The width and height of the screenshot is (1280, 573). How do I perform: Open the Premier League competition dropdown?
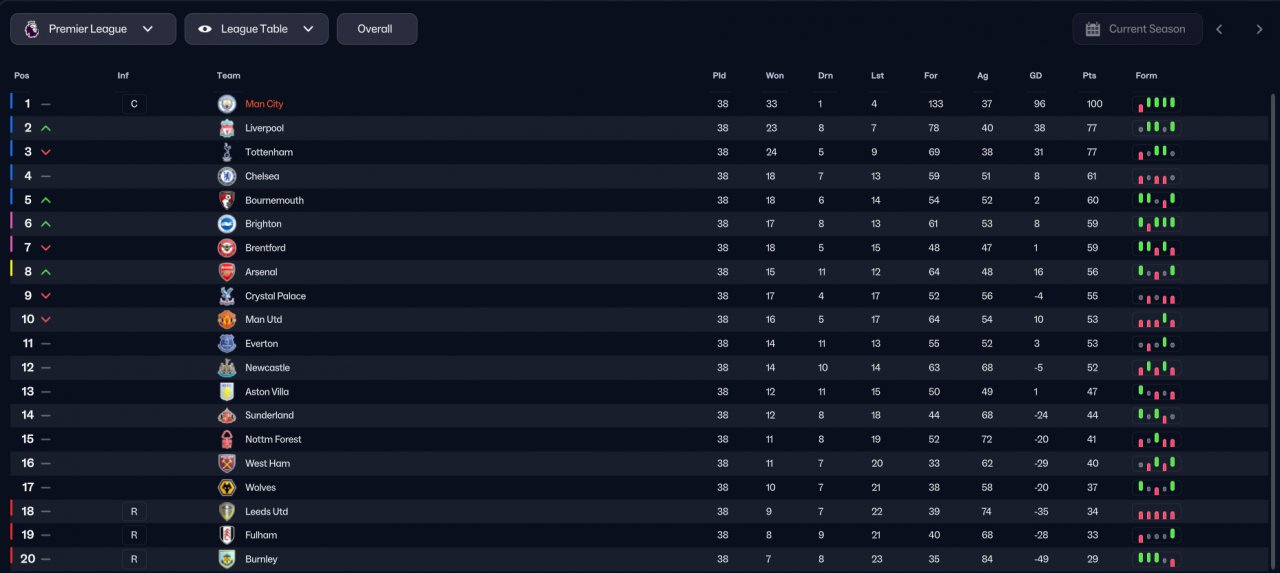[x=93, y=29]
